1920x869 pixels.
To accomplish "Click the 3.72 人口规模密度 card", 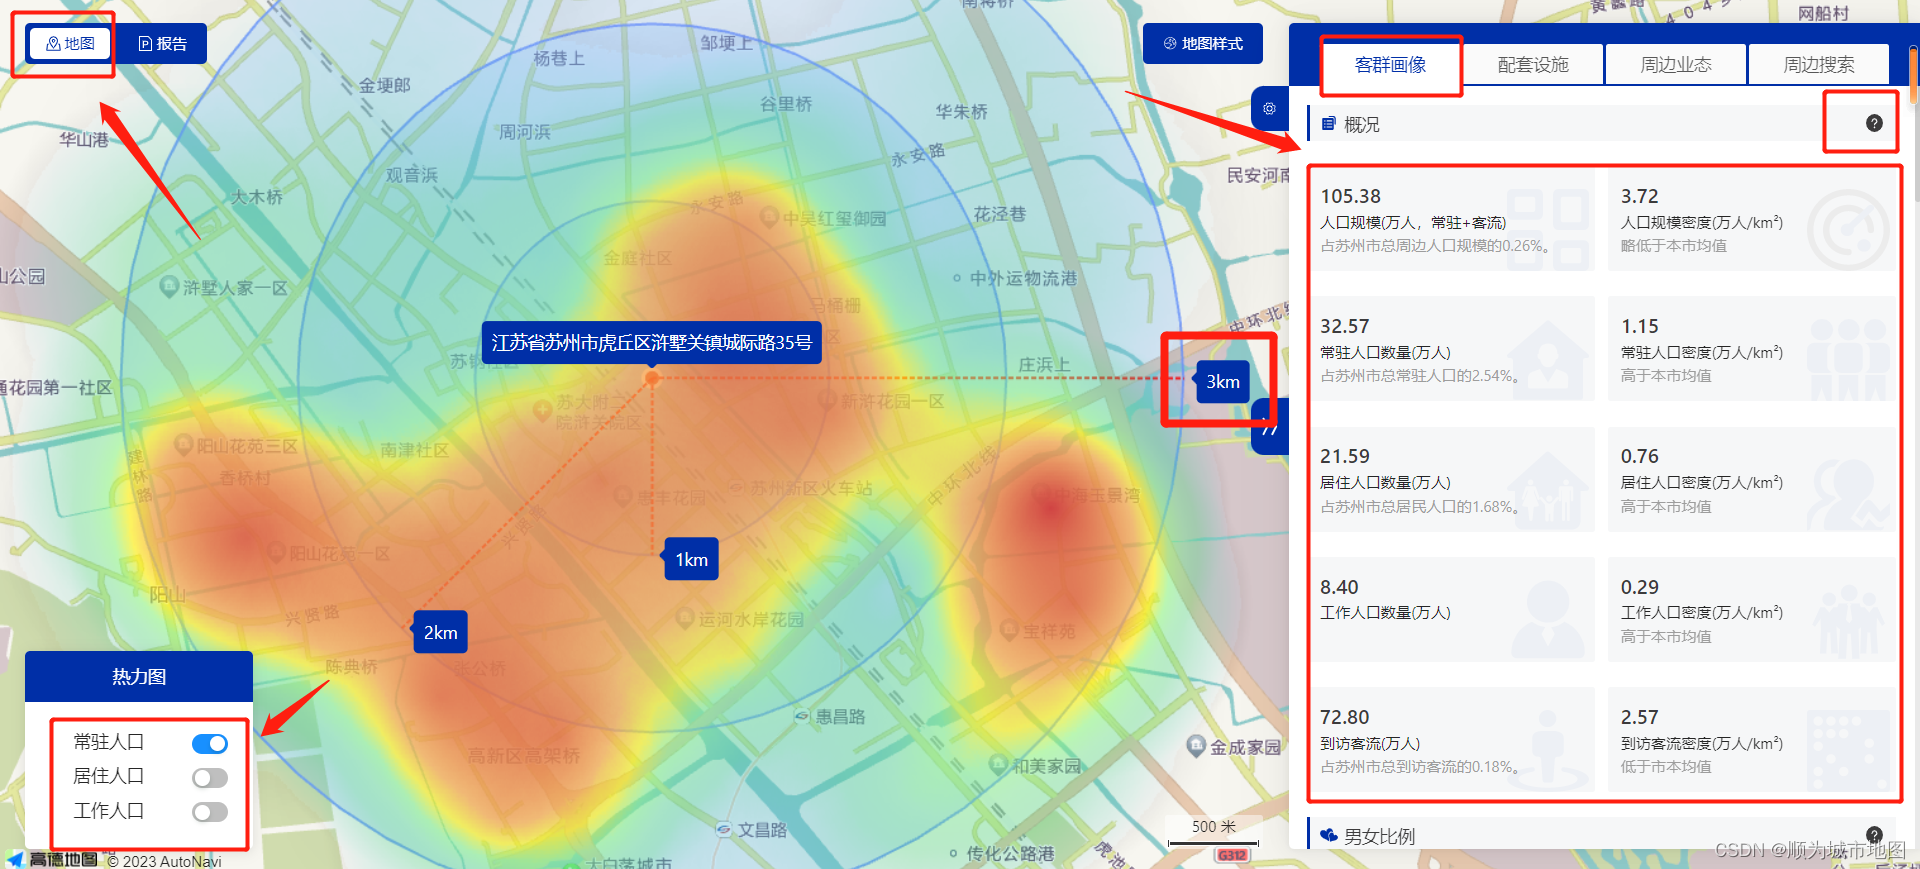I will pos(1752,220).
